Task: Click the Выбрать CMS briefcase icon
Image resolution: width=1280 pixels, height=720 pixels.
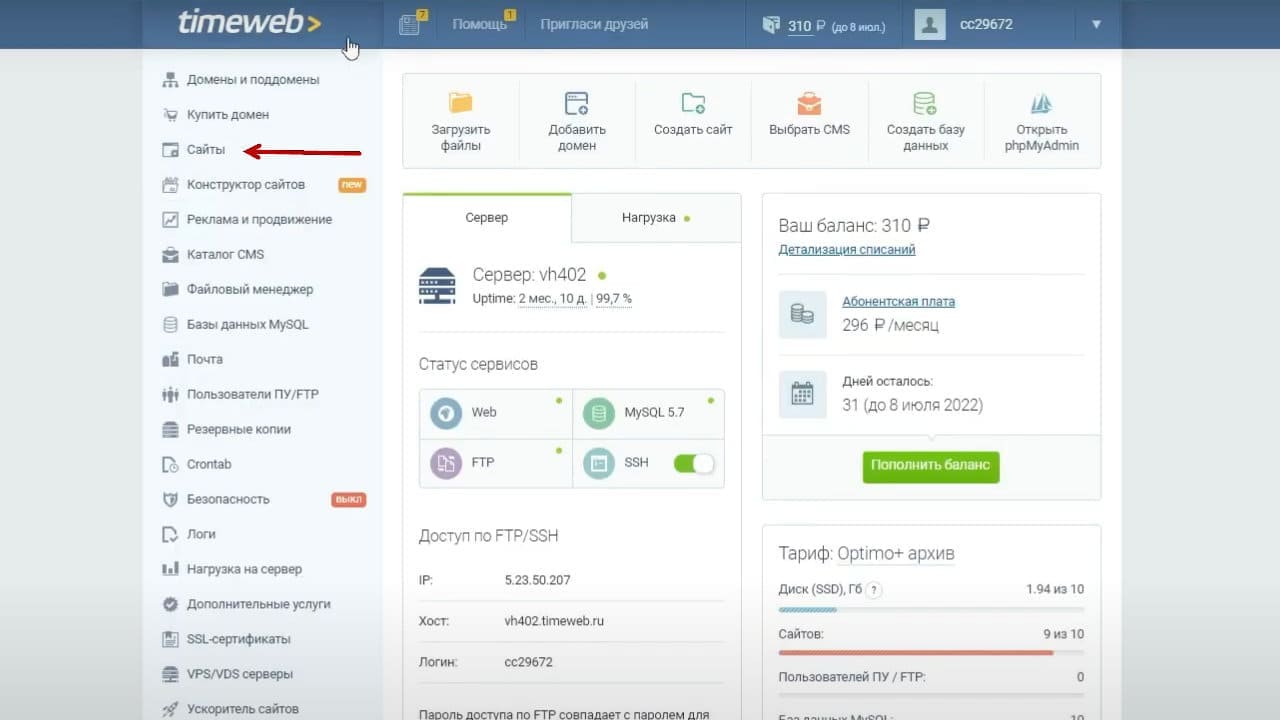Action: coord(809,102)
